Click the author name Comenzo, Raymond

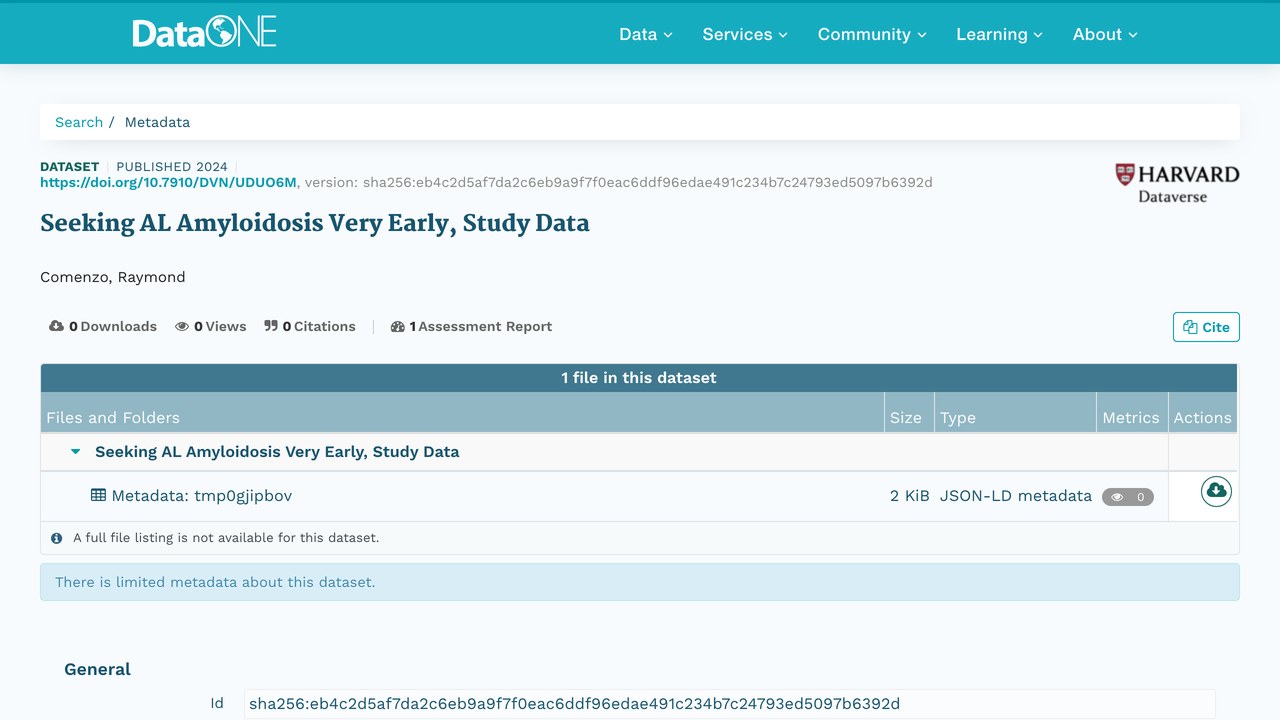coord(113,277)
